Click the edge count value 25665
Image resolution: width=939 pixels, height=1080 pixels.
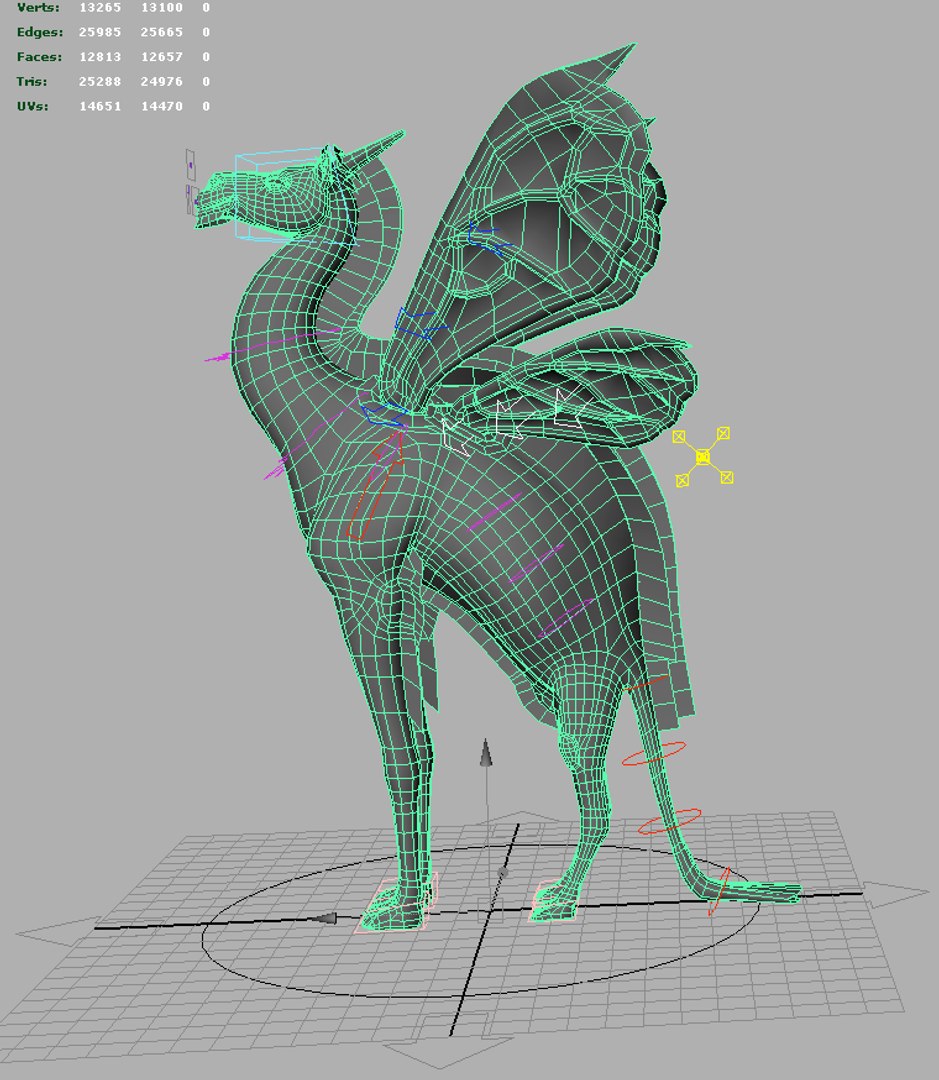pyautogui.click(x=162, y=32)
